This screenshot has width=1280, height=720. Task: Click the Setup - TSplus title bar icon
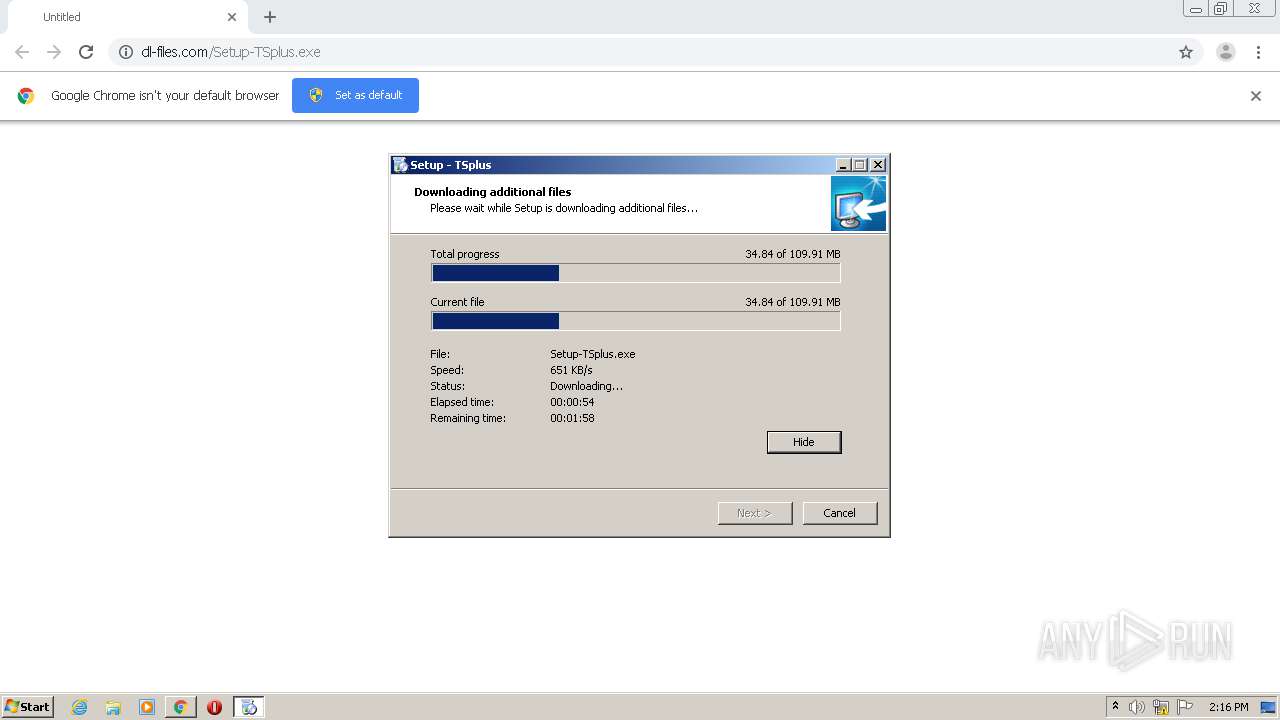tap(400, 165)
